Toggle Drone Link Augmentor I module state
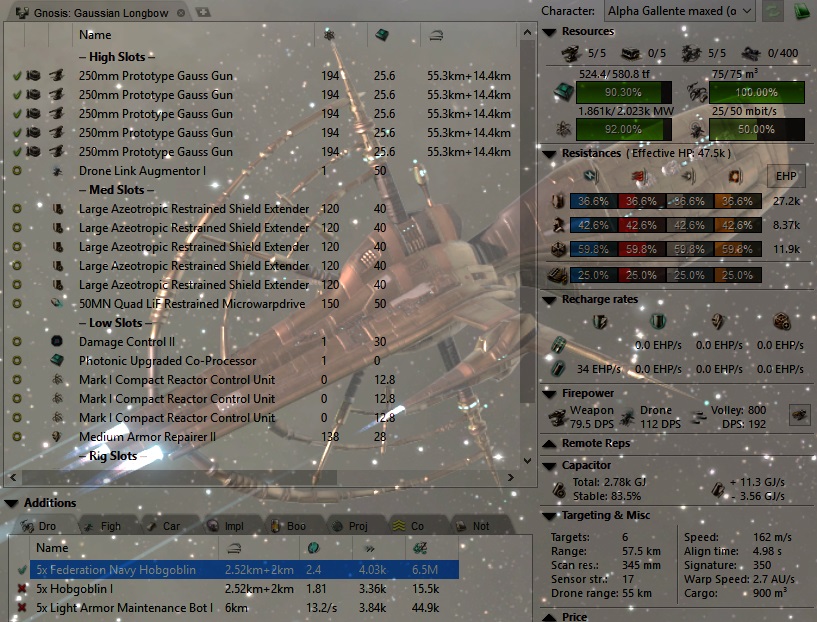The image size is (817, 622). pos(17,171)
